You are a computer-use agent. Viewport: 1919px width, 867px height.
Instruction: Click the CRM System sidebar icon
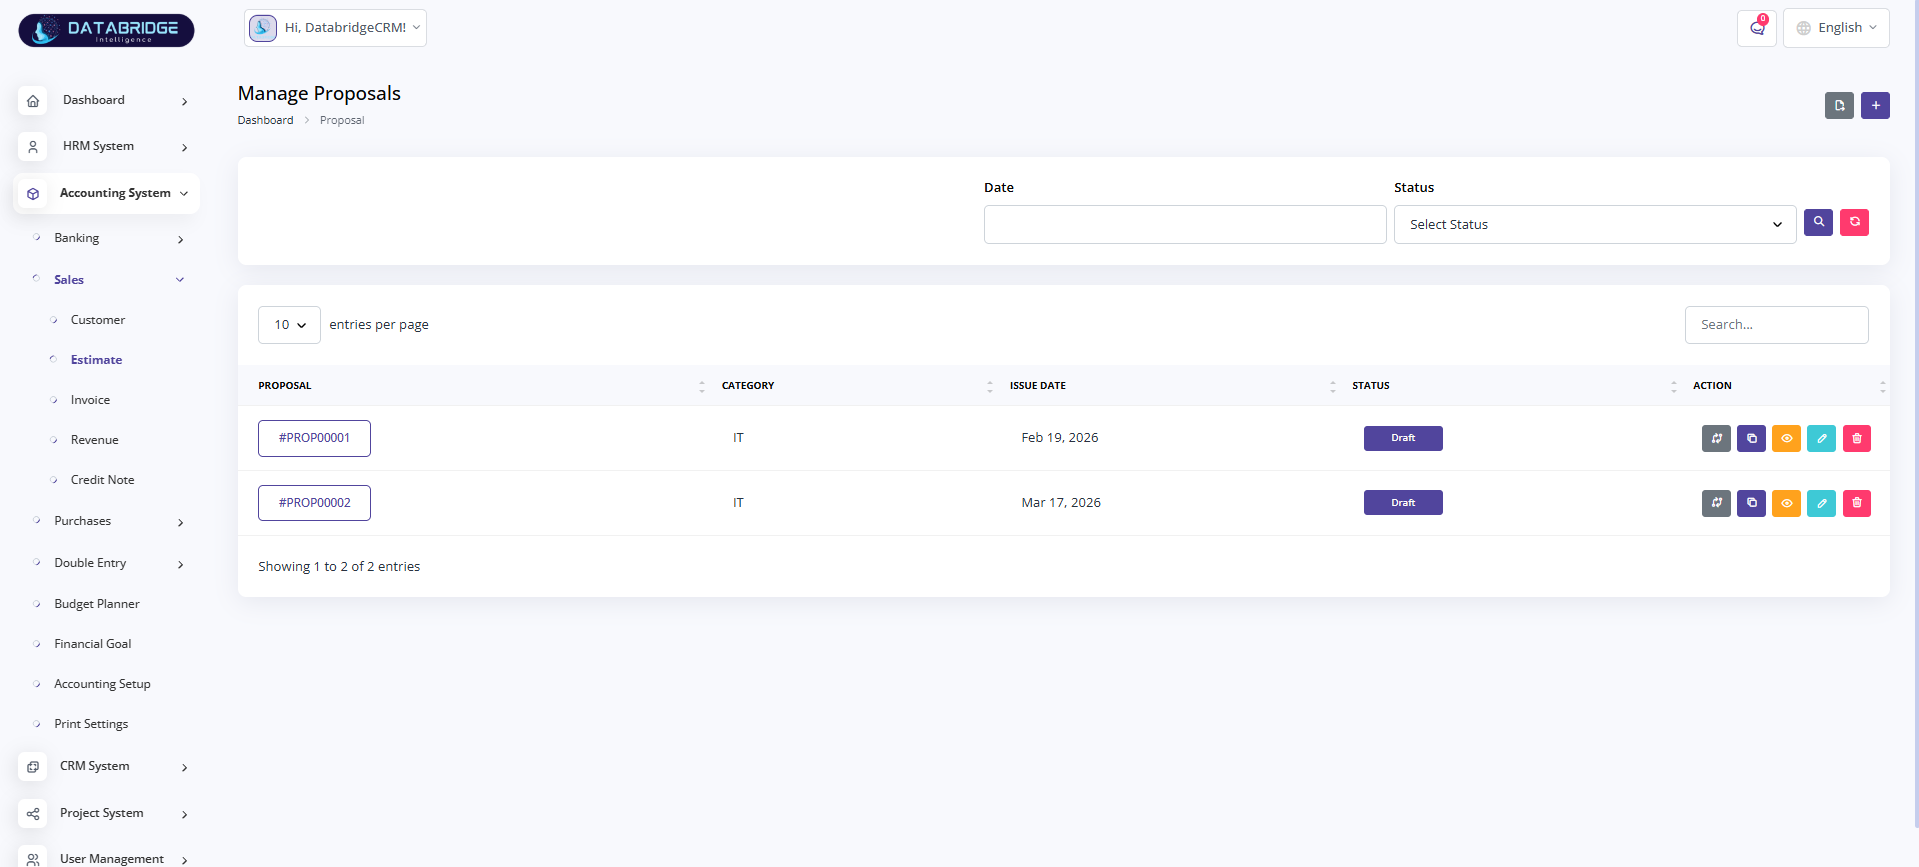[33, 767]
